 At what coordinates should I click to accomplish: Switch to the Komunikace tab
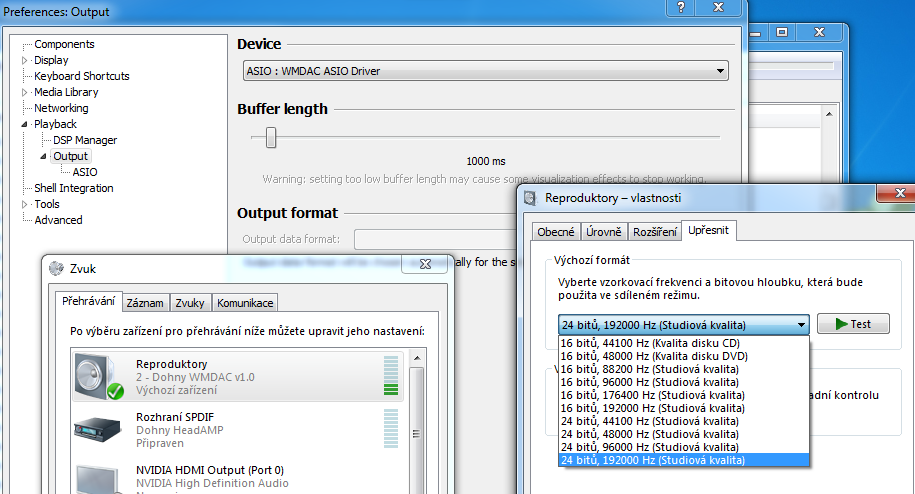click(245, 303)
